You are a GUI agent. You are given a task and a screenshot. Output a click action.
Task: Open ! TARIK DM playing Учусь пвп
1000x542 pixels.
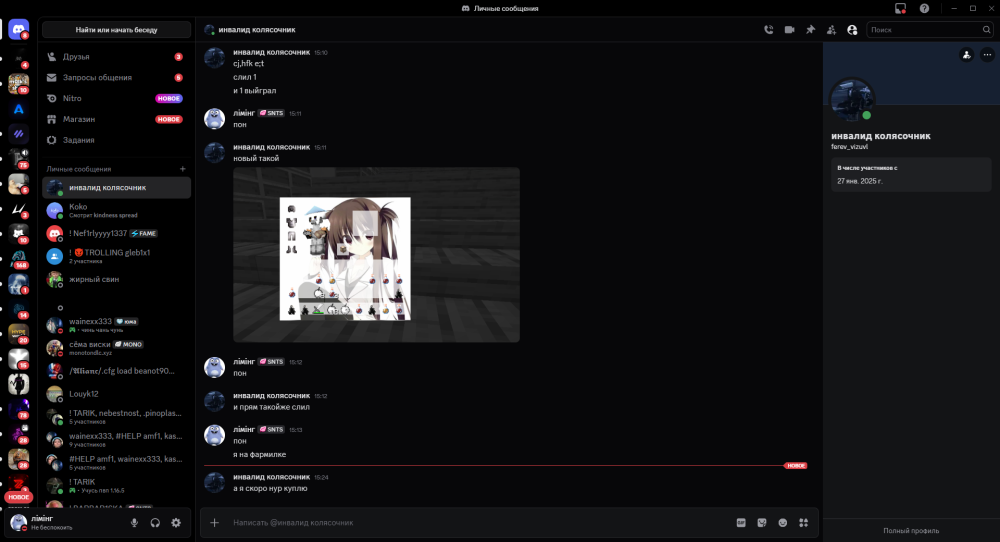(116, 485)
